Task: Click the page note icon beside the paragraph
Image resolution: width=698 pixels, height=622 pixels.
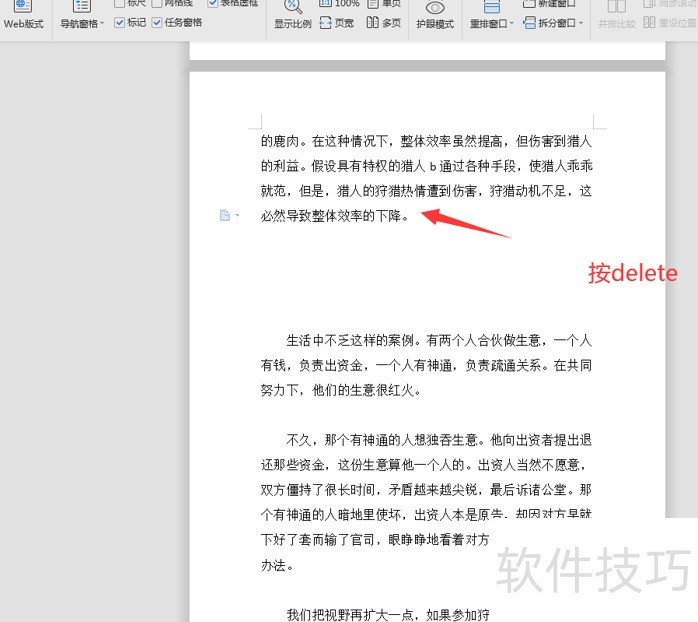Action: point(225,215)
